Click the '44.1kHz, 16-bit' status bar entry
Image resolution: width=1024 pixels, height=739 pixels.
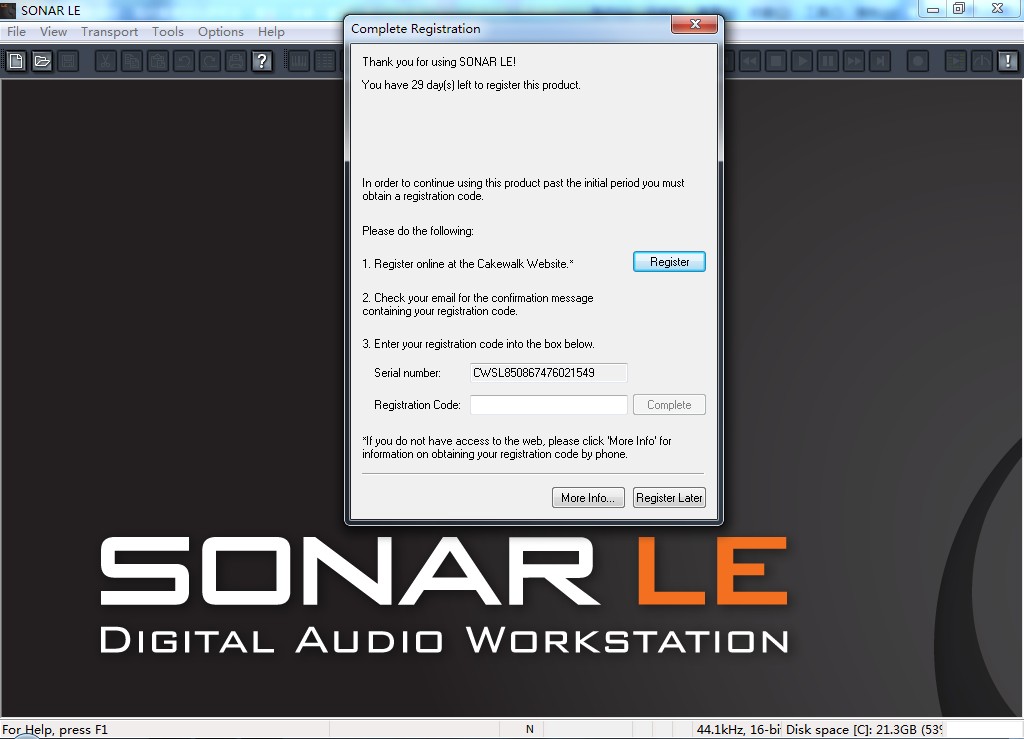737,729
